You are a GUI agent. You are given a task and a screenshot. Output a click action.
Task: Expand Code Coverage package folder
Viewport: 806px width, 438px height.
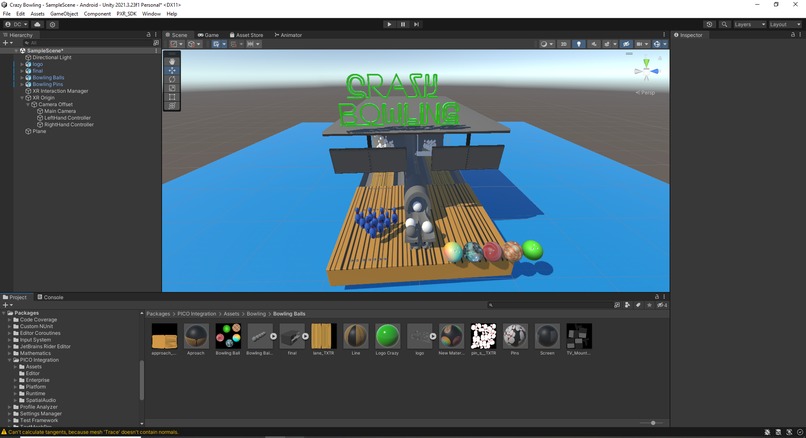9,320
